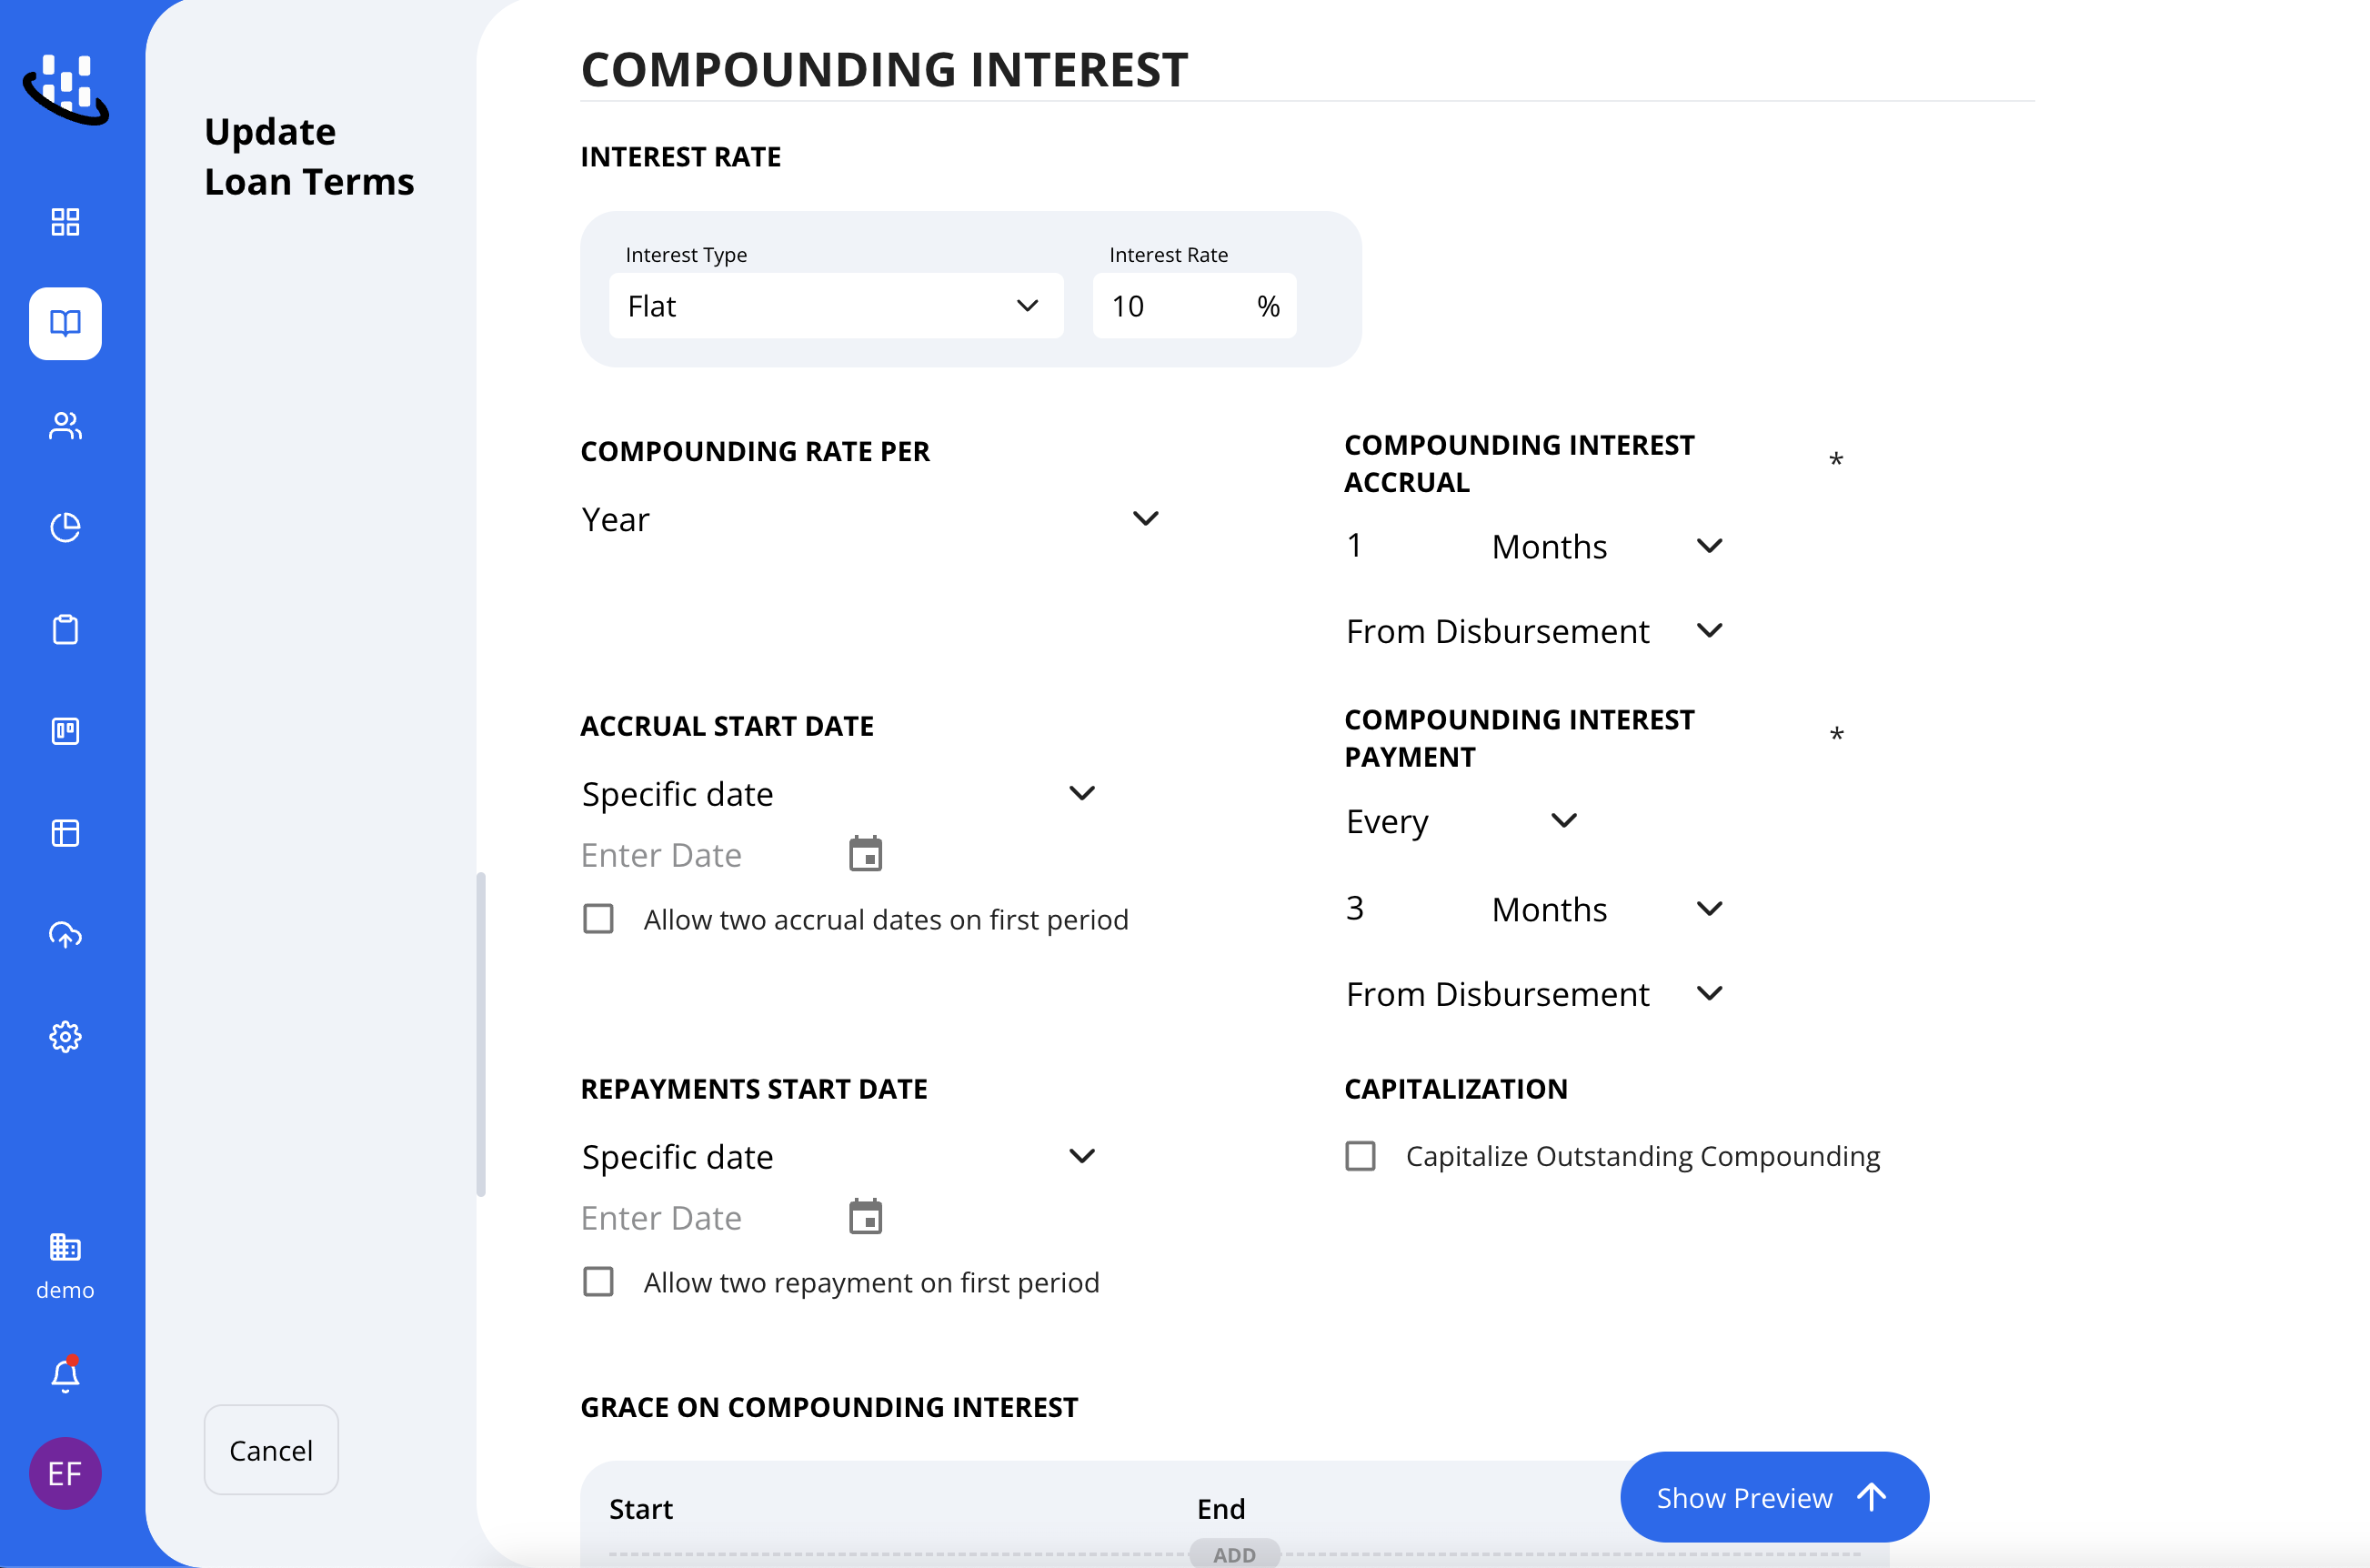The width and height of the screenshot is (2370, 1568).
Task: Open the calendar picker for Accrual Start Date
Action: (866, 853)
